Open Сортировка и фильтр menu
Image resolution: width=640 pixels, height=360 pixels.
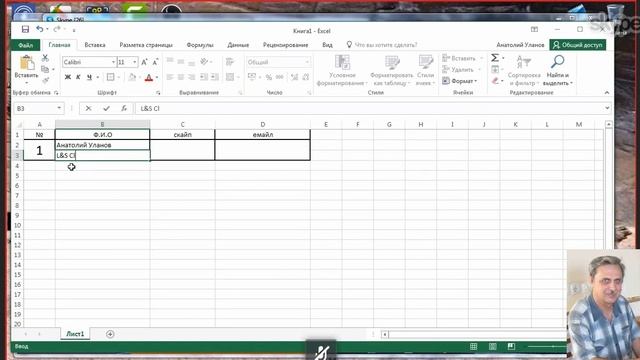click(524, 71)
